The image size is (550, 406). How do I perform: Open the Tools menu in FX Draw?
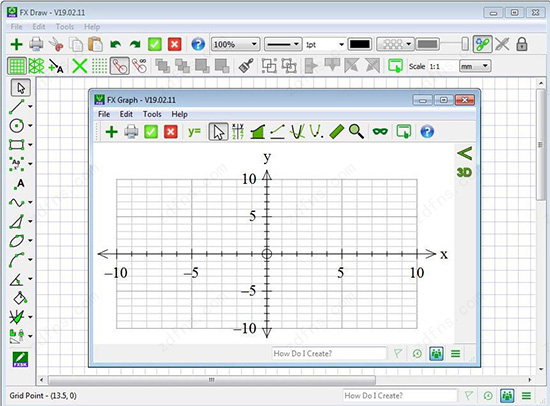pyautogui.click(x=65, y=27)
